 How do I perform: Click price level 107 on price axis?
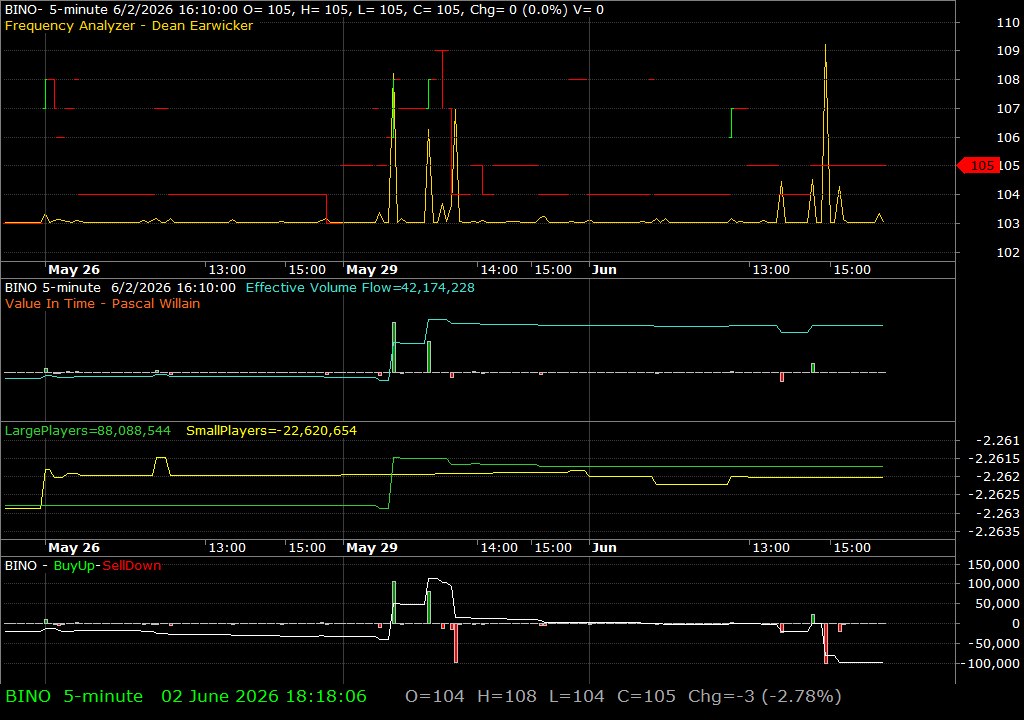coord(1008,108)
